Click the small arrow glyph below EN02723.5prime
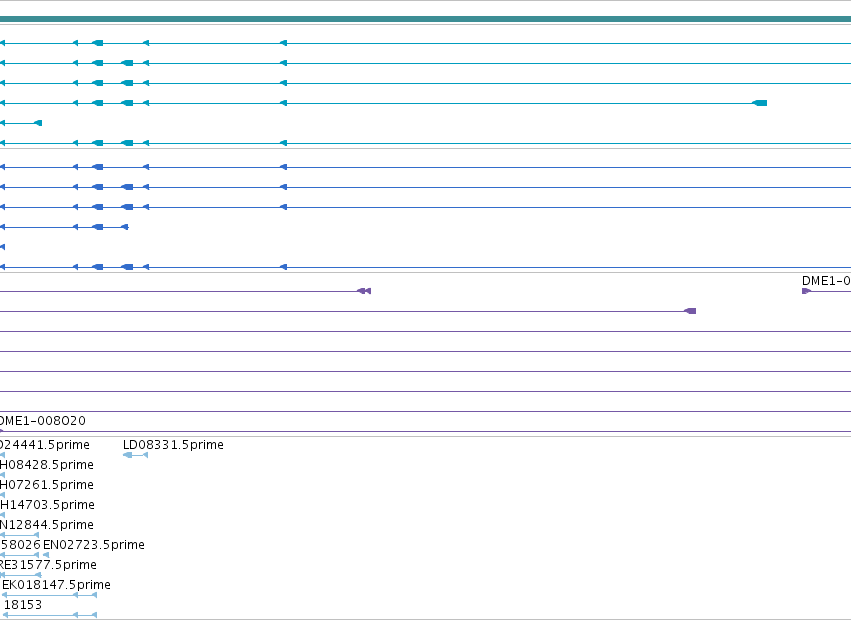Image resolution: width=851 pixels, height=620 pixels. [x=46, y=555]
